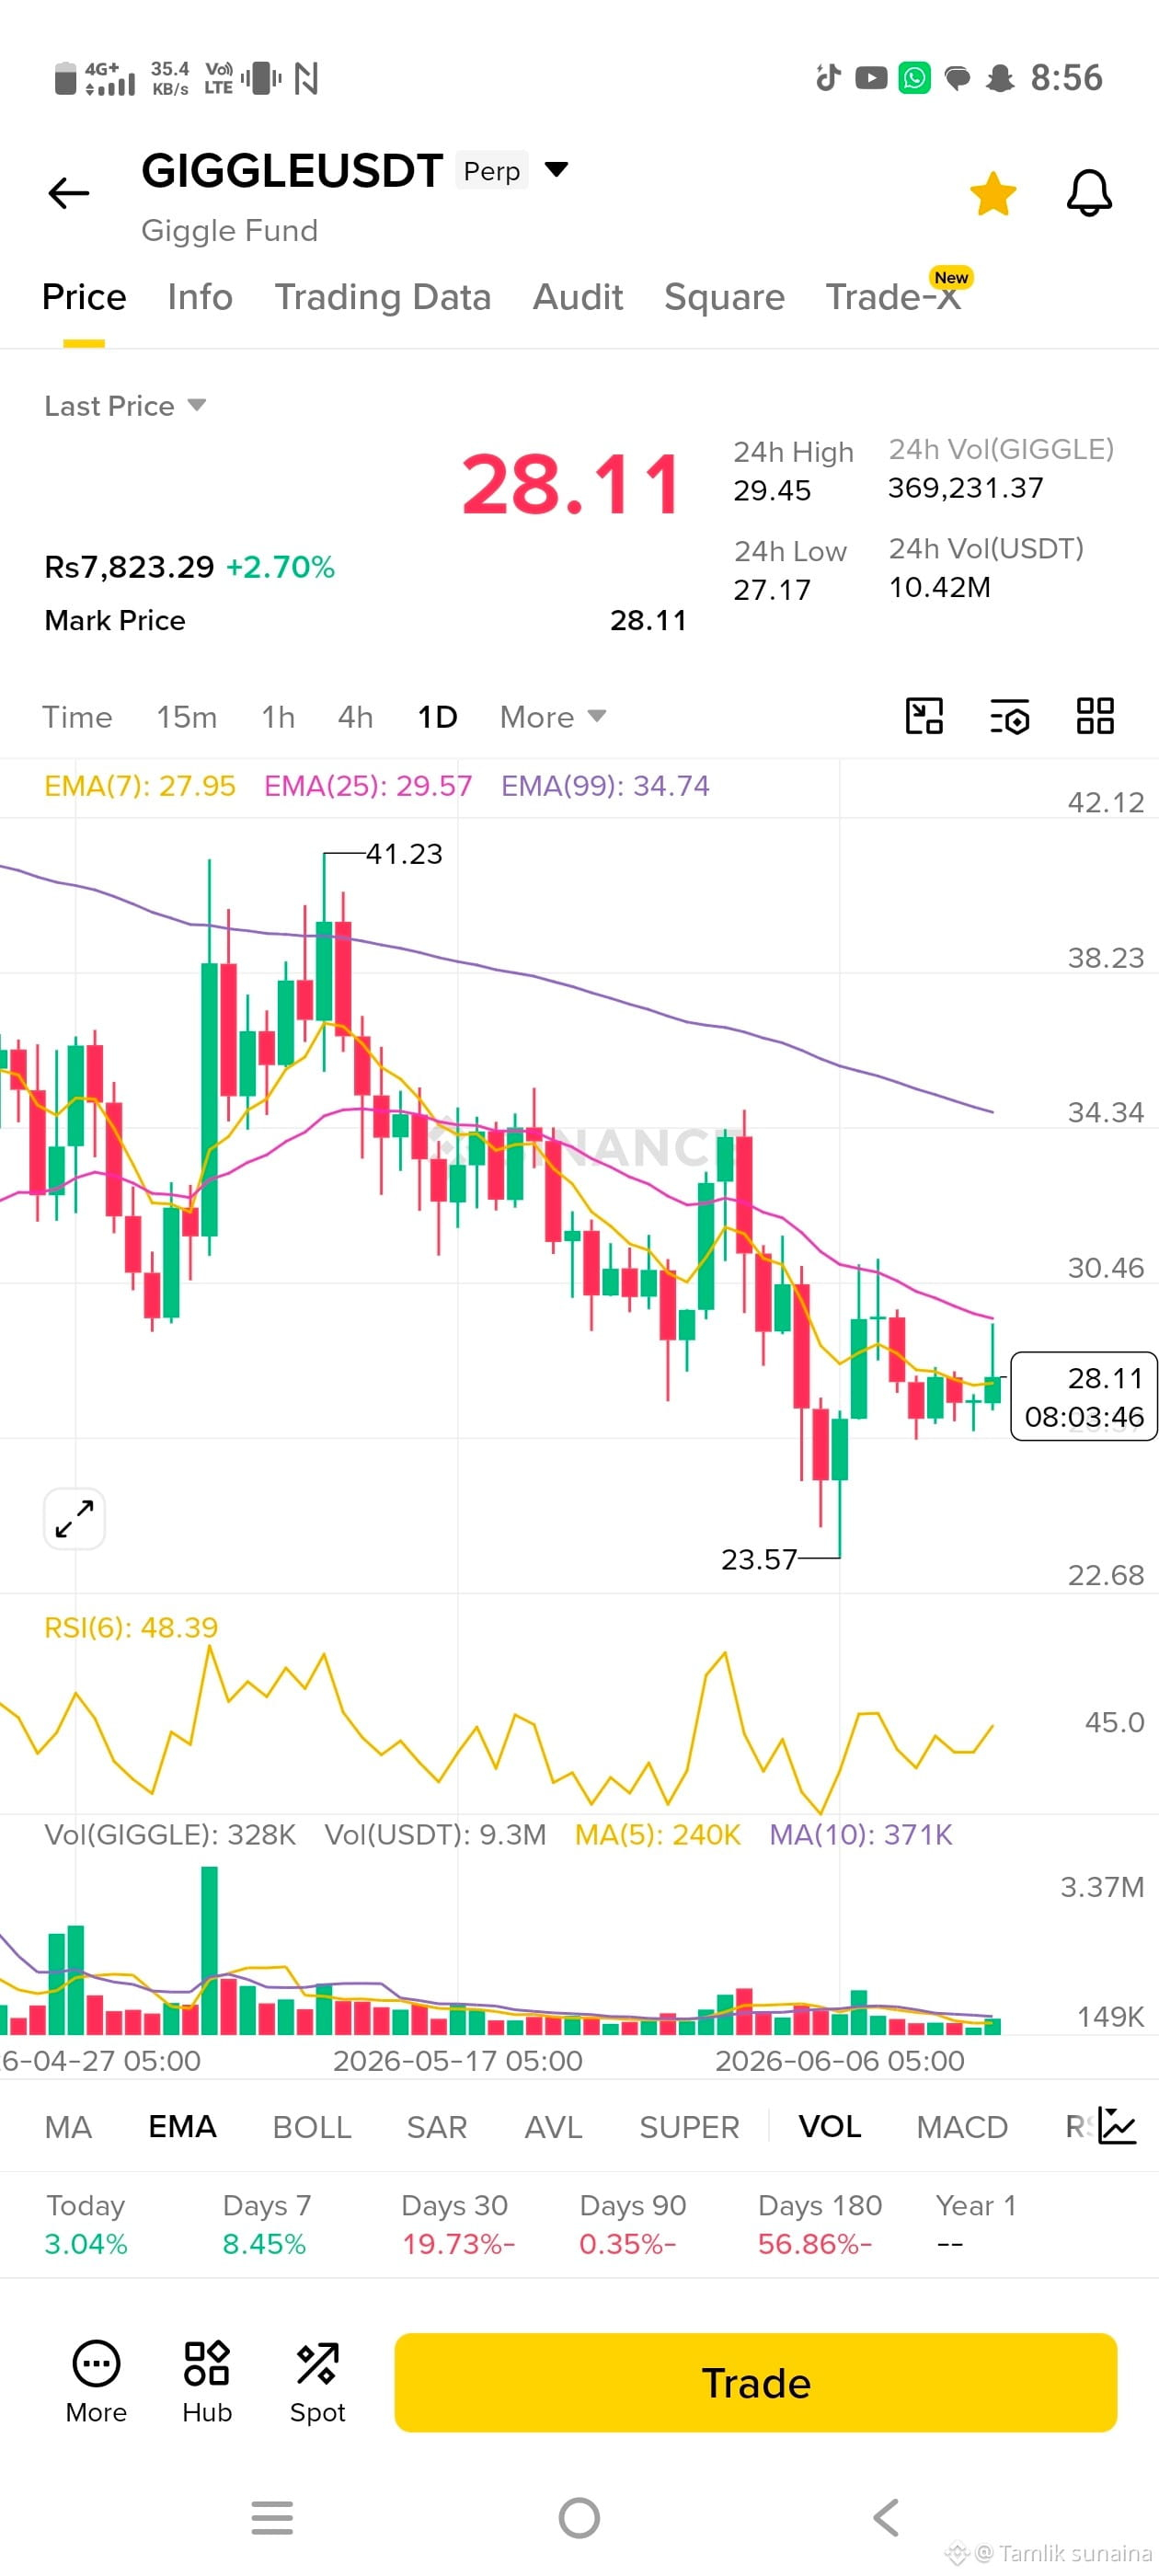Tap the current price label 28.11 on chart
1159x2576 pixels.
point(1083,1396)
